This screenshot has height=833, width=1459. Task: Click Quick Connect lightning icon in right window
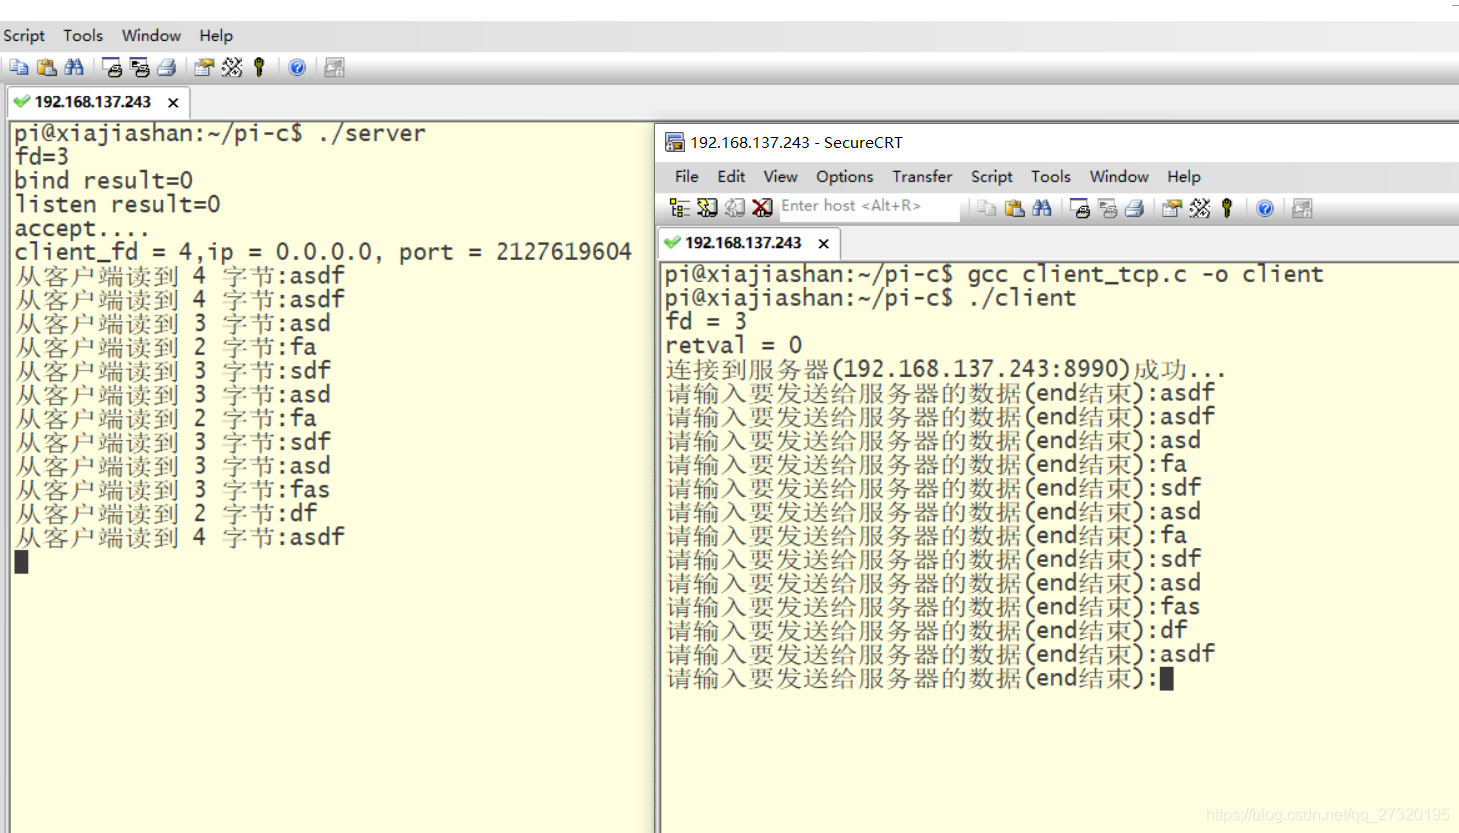pos(707,208)
